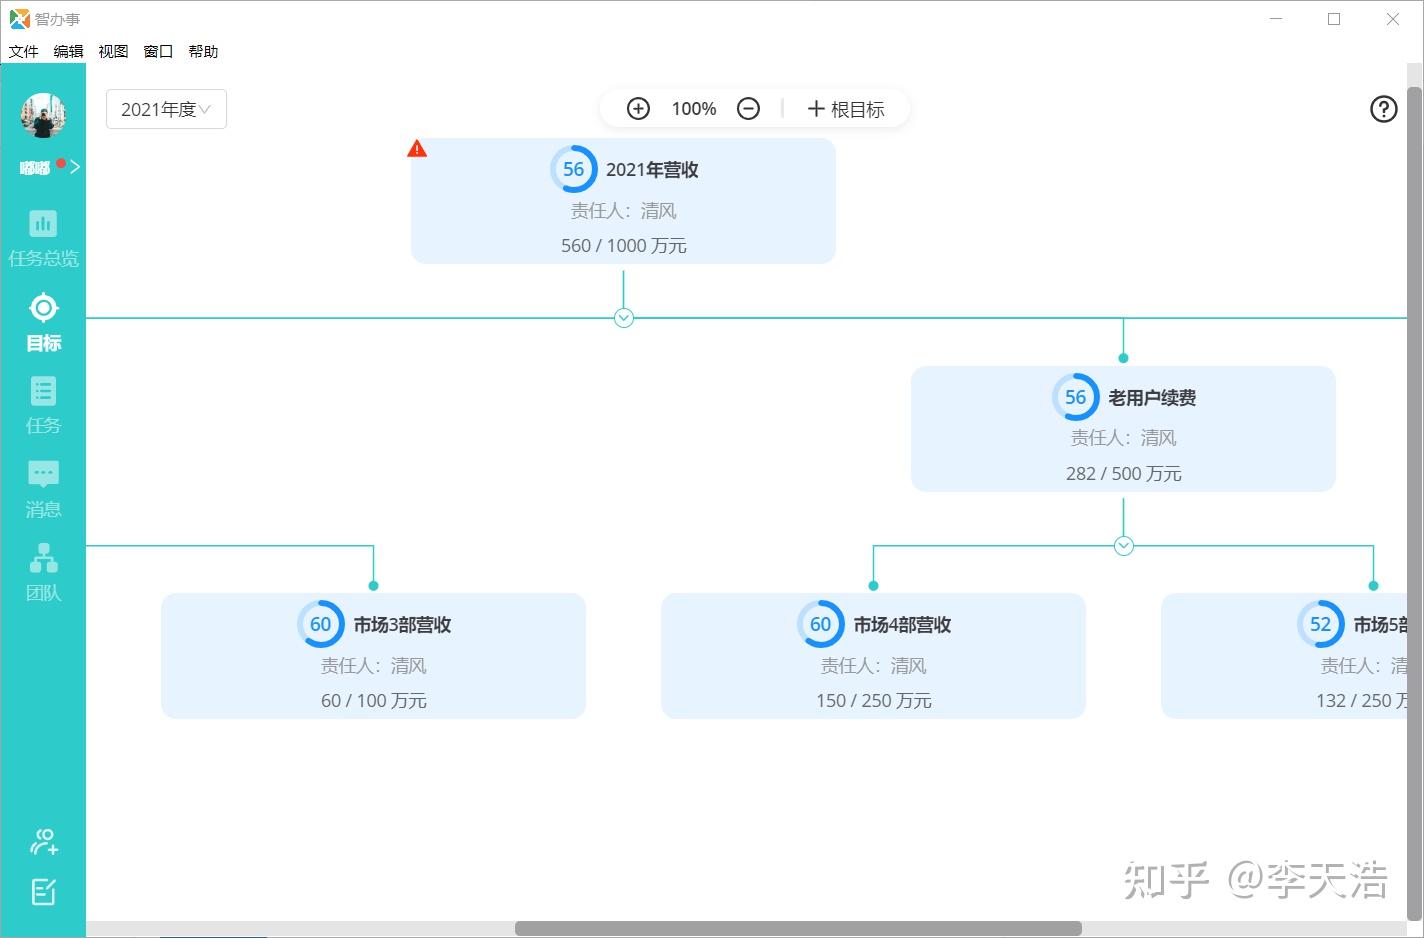The width and height of the screenshot is (1424, 938).
Task: Click the vertical scrollbar thumb
Action: 1414,502
